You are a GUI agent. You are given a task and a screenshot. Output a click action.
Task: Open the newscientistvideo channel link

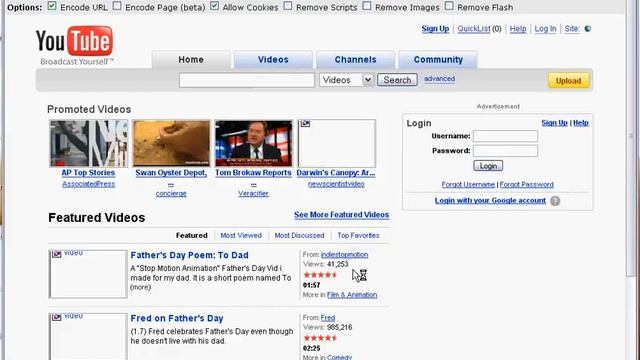pos(336,184)
